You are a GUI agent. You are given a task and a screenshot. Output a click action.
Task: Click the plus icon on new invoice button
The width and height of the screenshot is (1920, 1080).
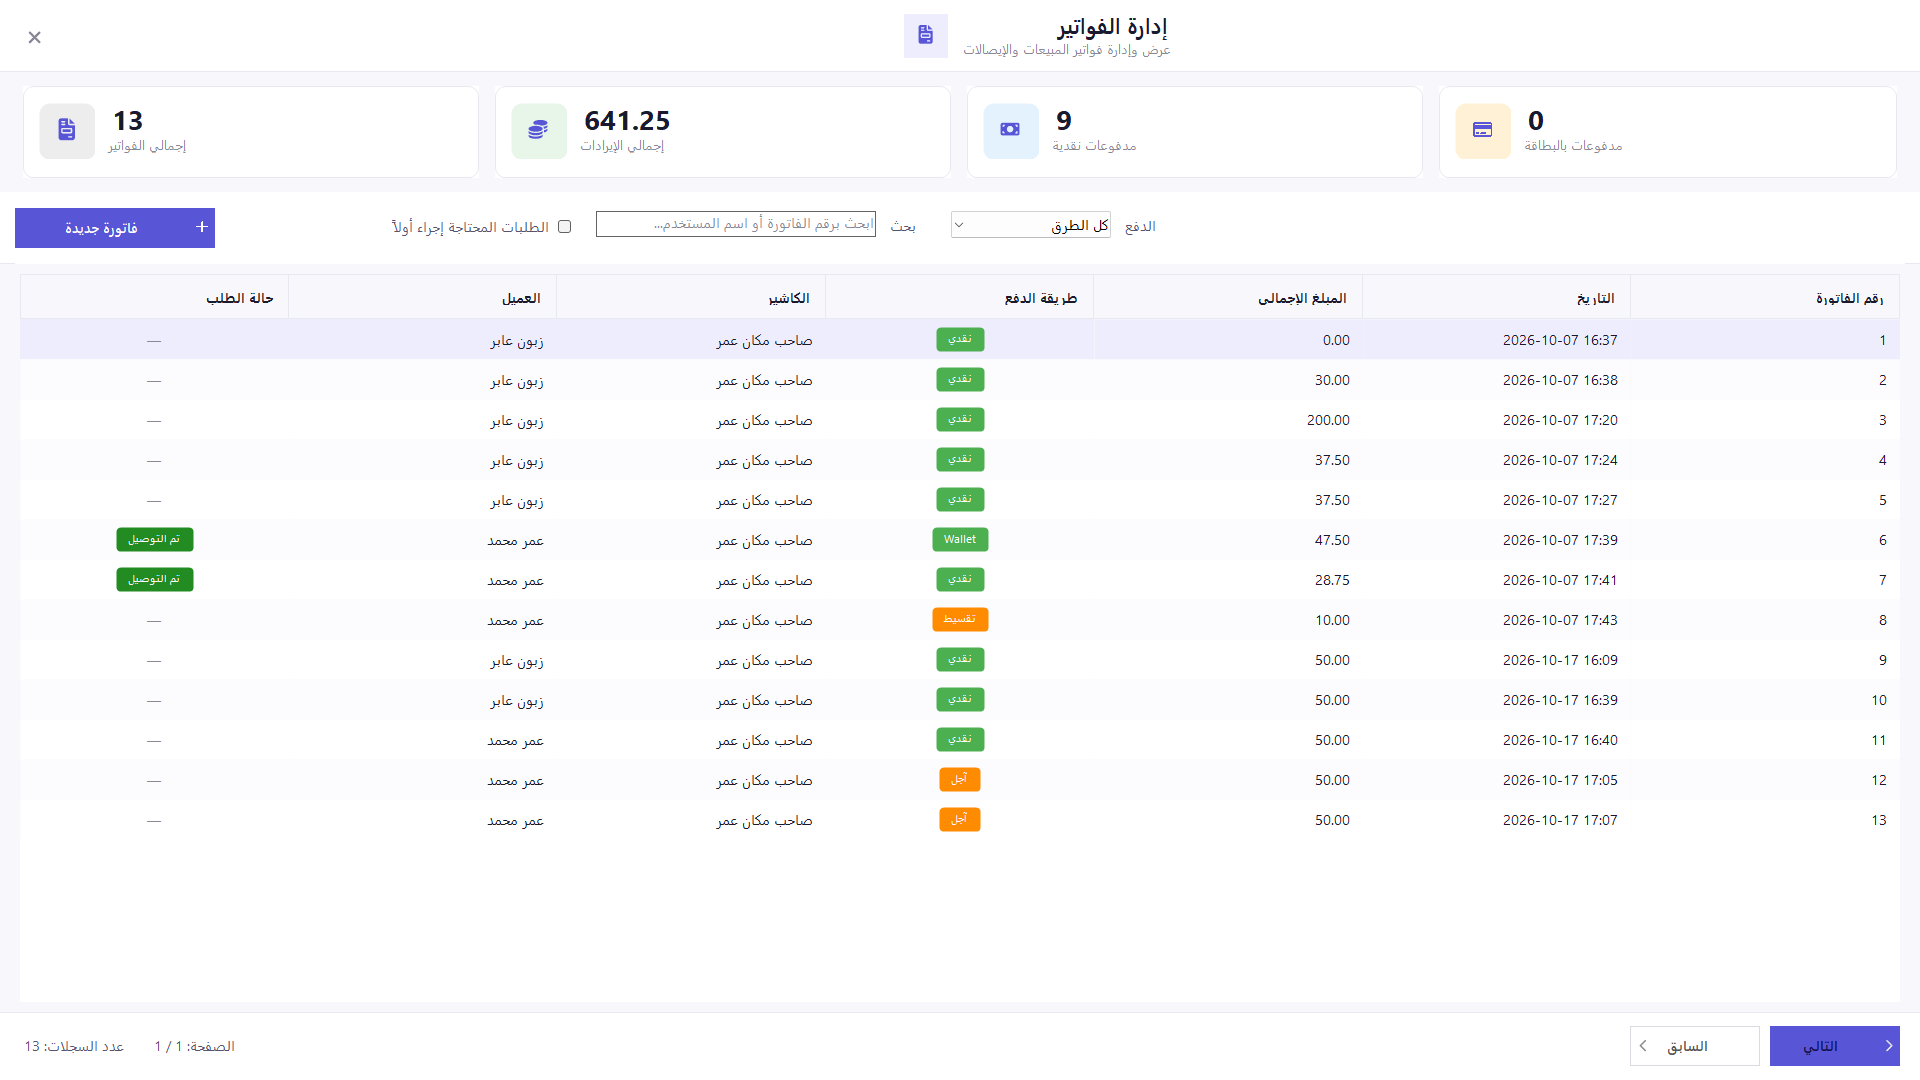[x=201, y=227]
